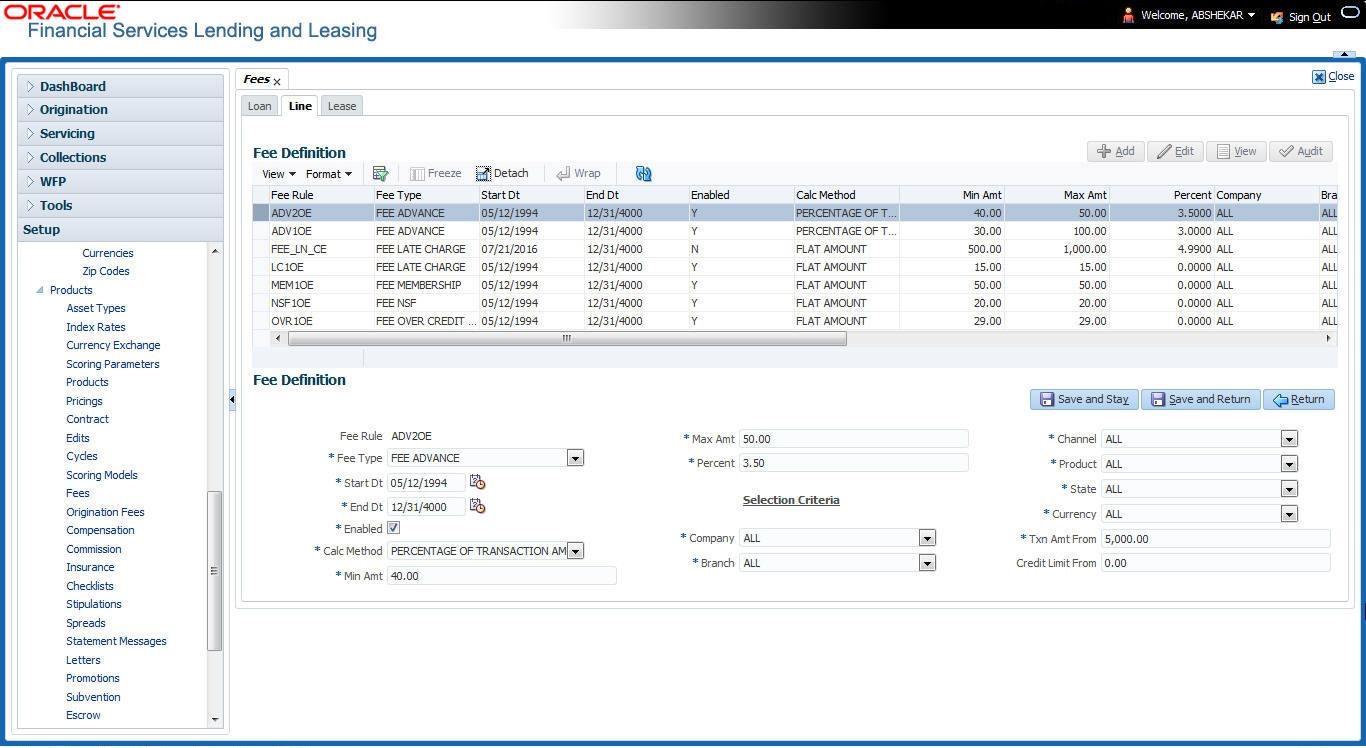The height and width of the screenshot is (748, 1366).
Task: Click the Credit Limit From field
Action: coord(1215,563)
